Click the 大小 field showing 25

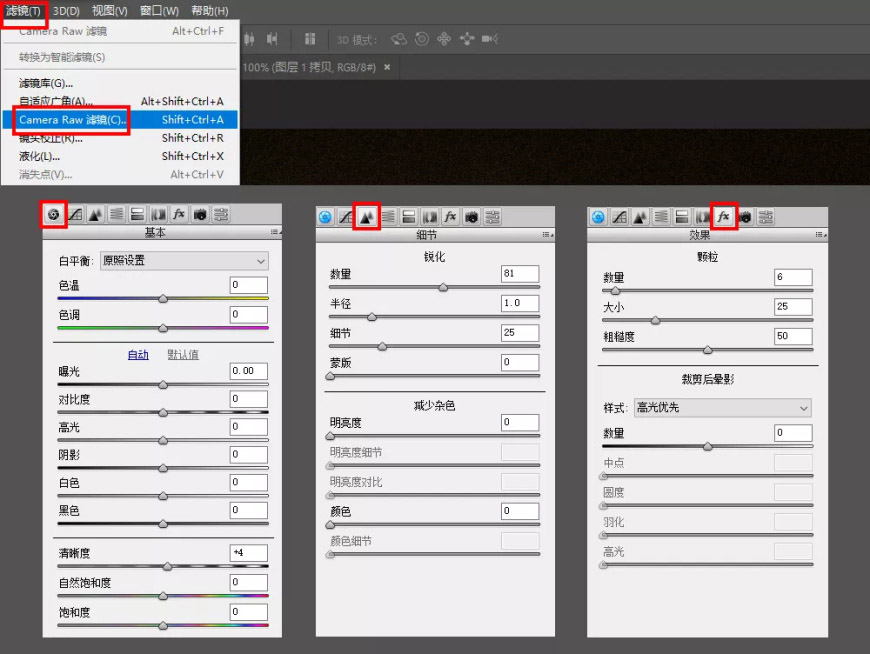(793, 307)
